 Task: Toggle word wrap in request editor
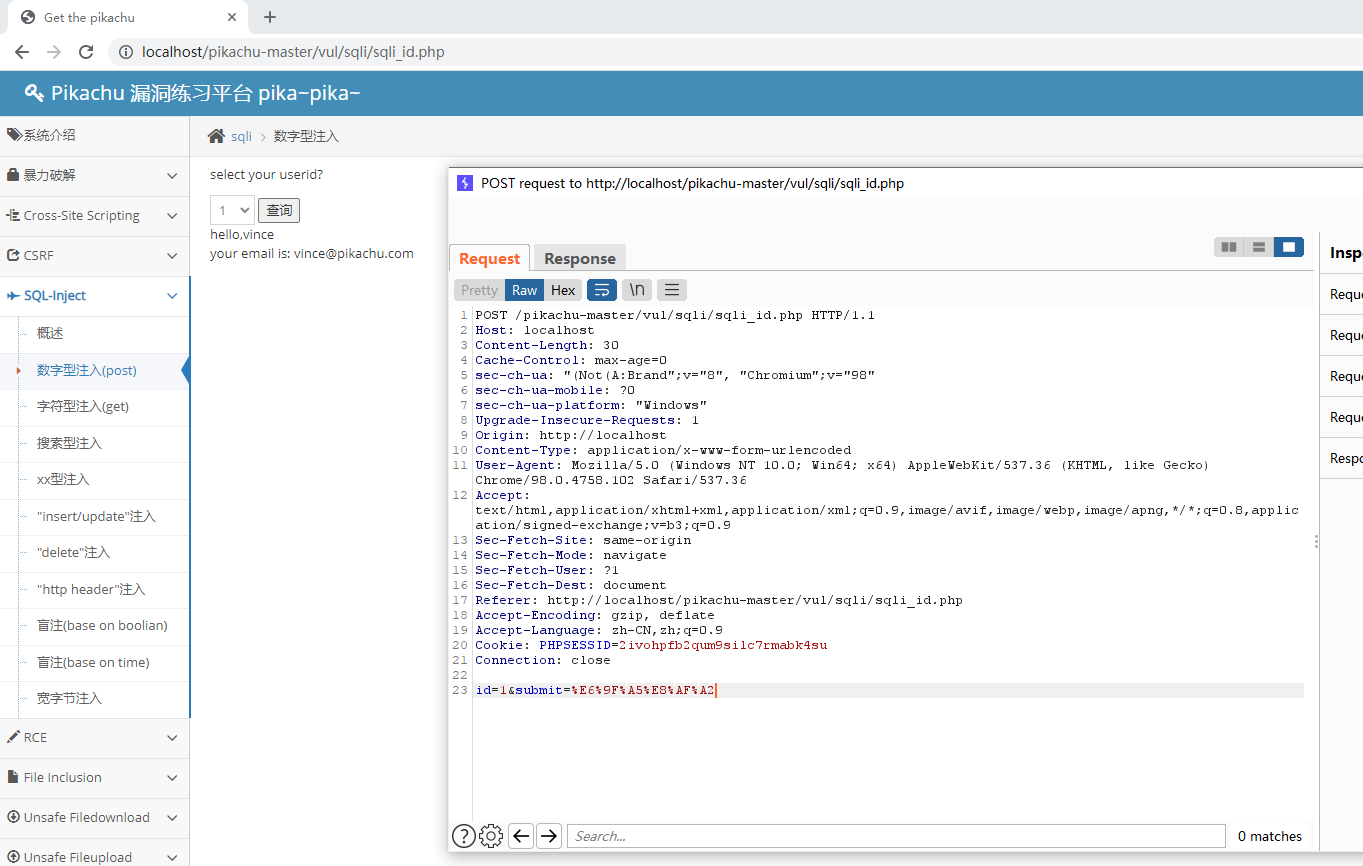coord(601,290)
